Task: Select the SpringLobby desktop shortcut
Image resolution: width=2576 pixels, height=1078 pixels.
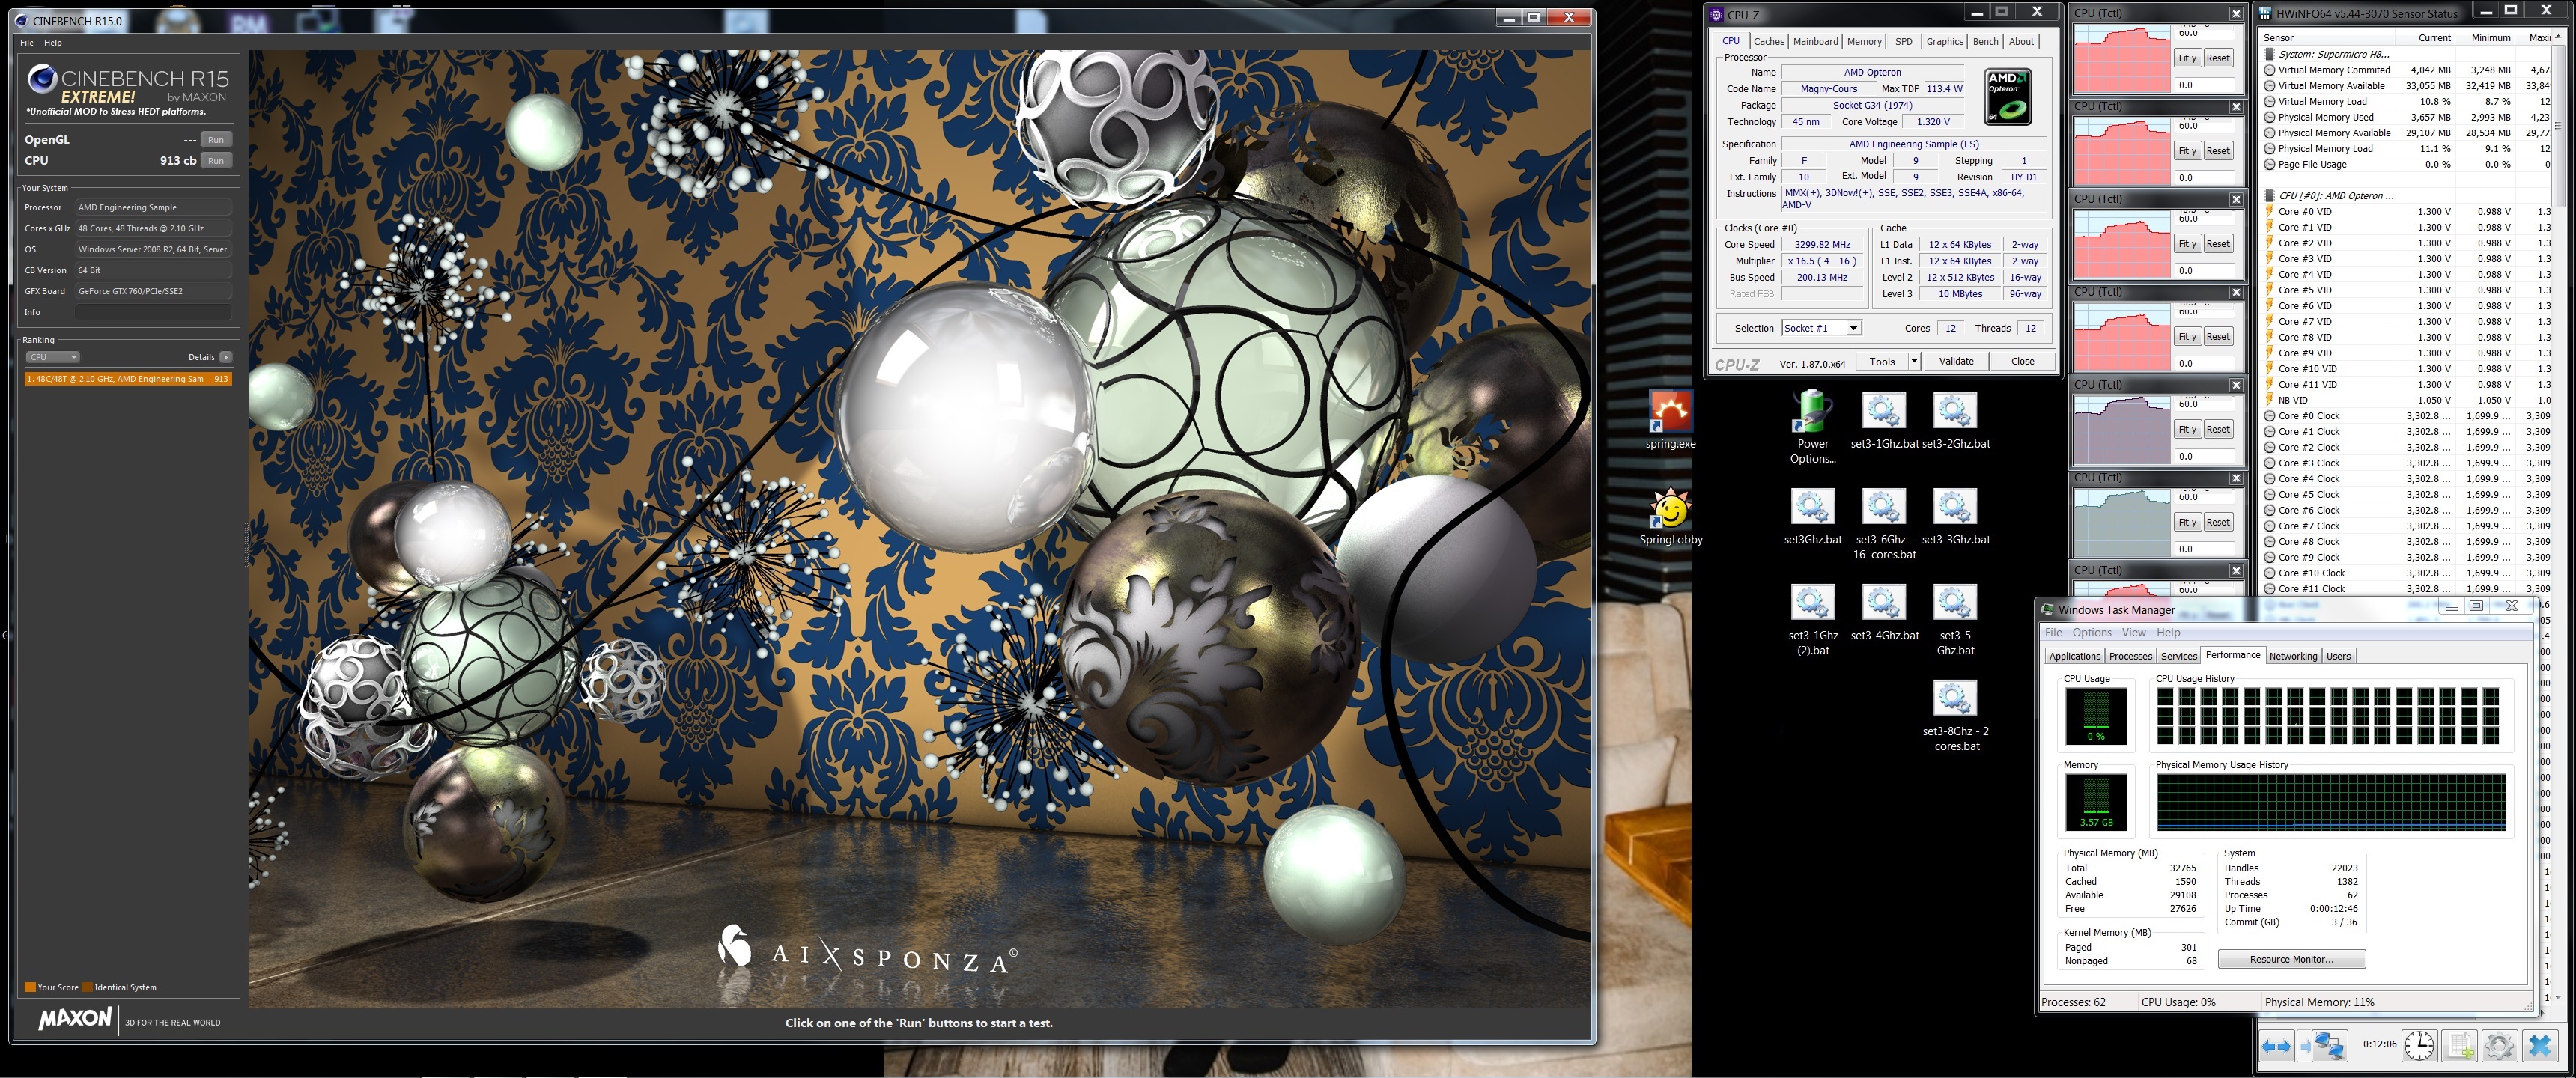Action: (x=1670, y=516)
